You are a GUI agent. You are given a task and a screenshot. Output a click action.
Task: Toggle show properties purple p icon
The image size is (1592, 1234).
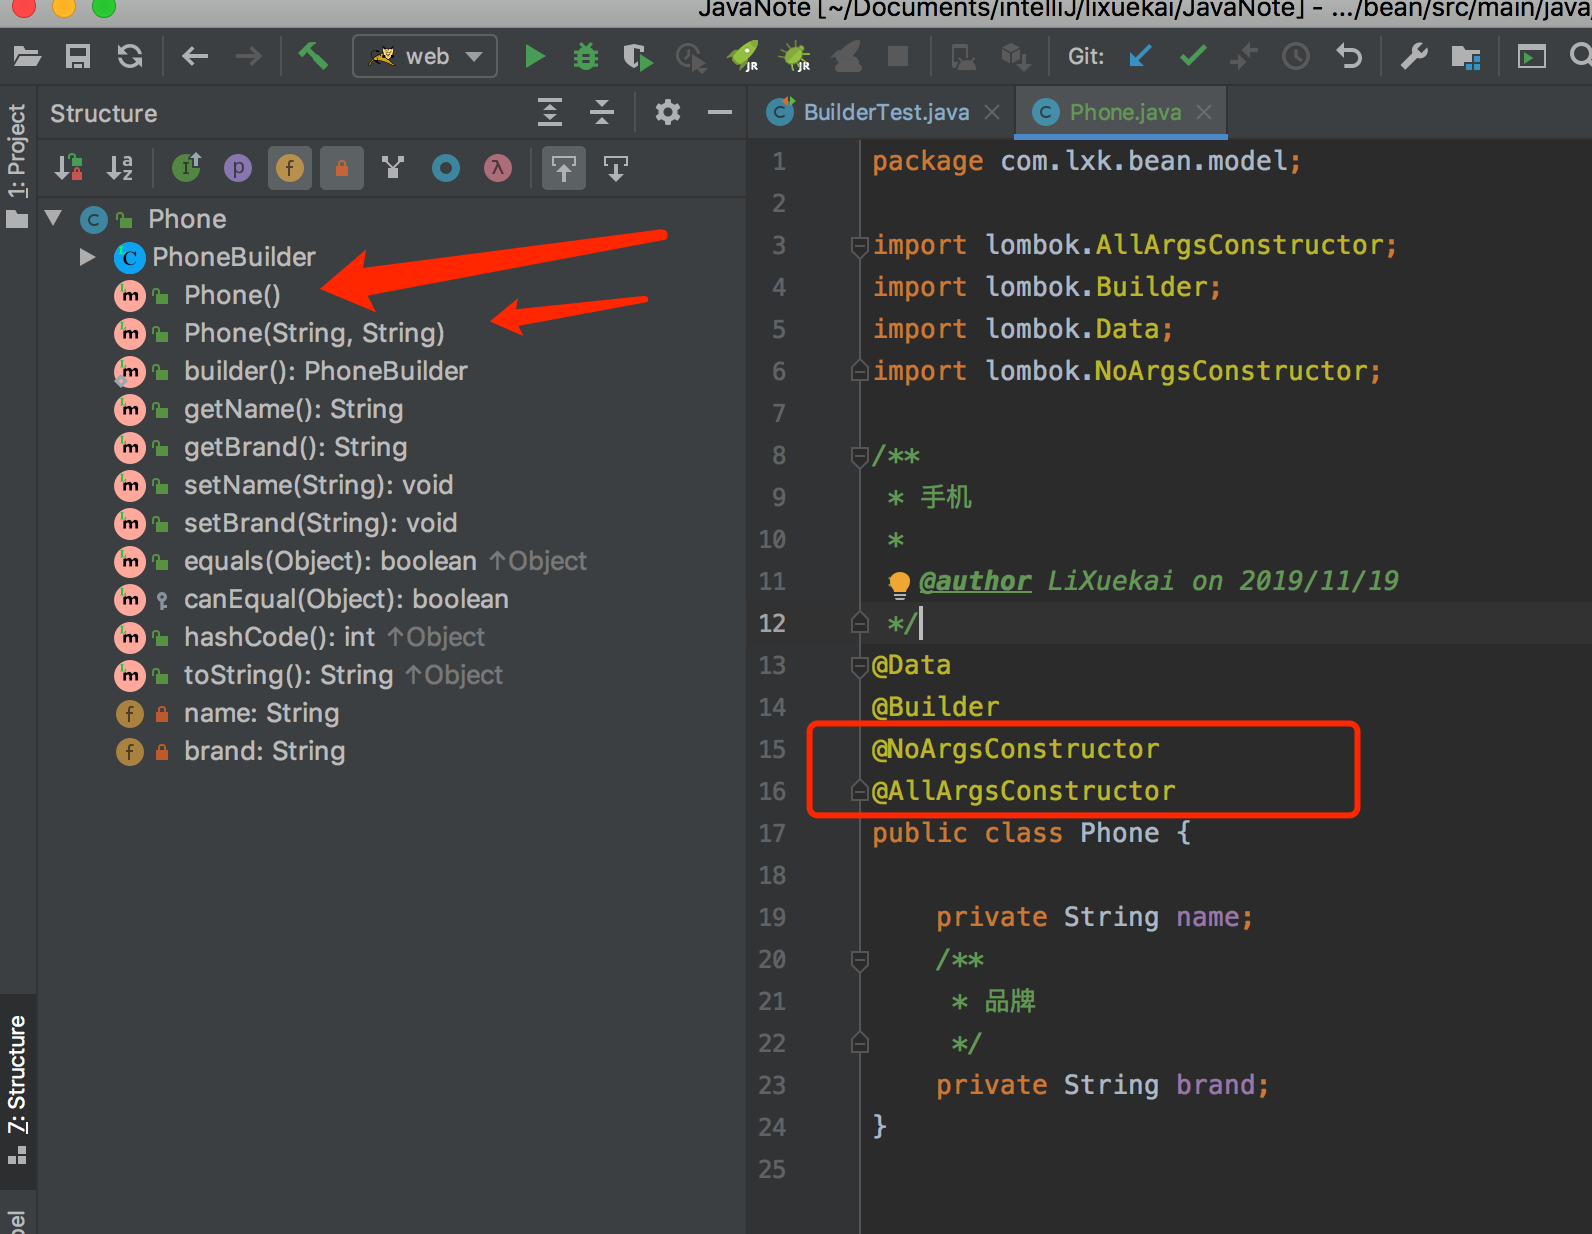238,168
